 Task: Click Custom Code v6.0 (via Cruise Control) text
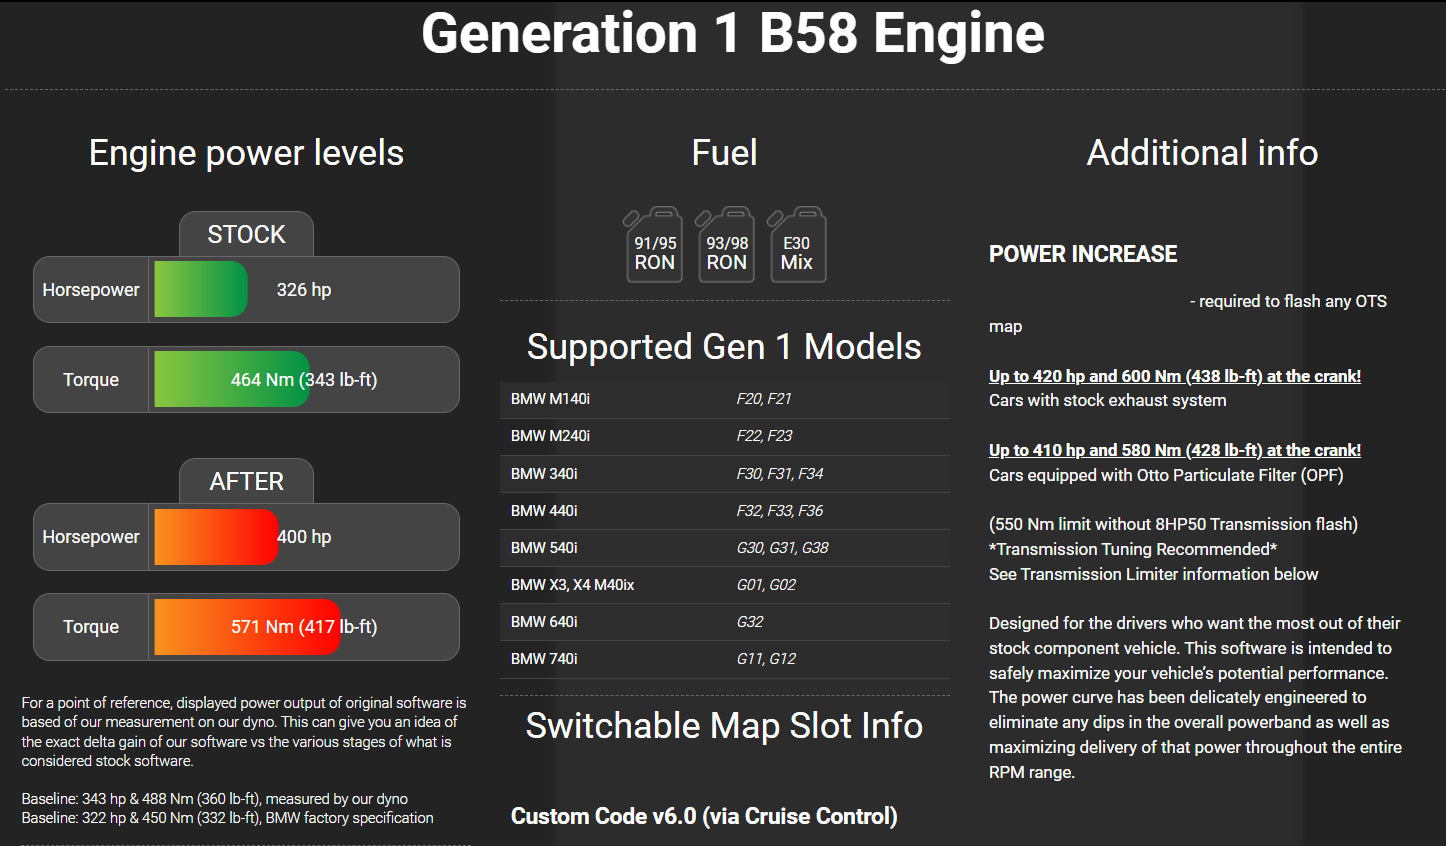click(x=704, y=817)
